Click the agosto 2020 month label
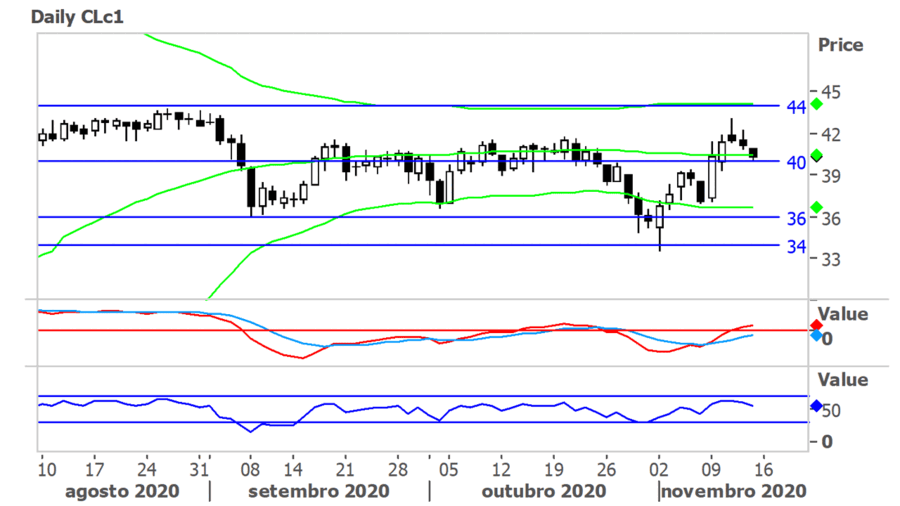 pyautogui.click(x=122, y=491)
